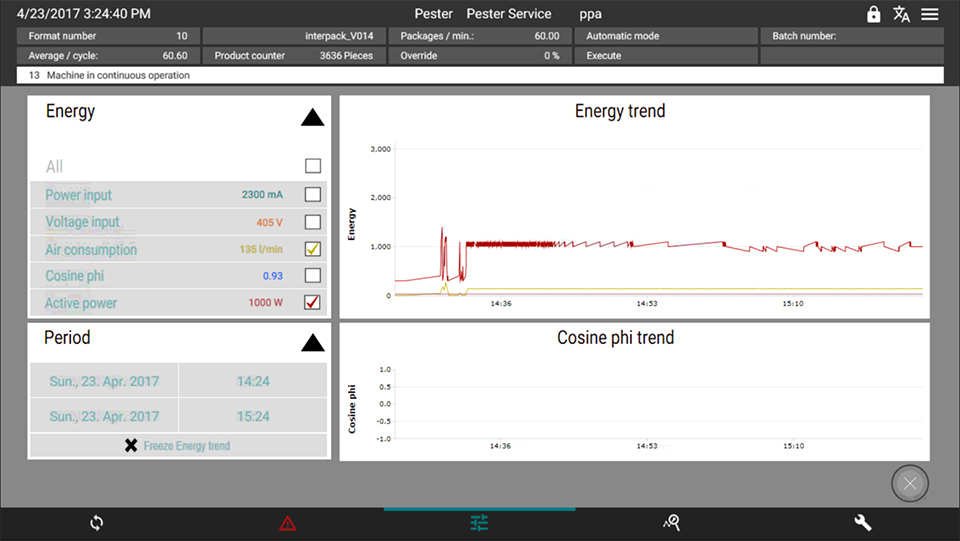Open the hamburger menu icon

click(x=930, y=14)
